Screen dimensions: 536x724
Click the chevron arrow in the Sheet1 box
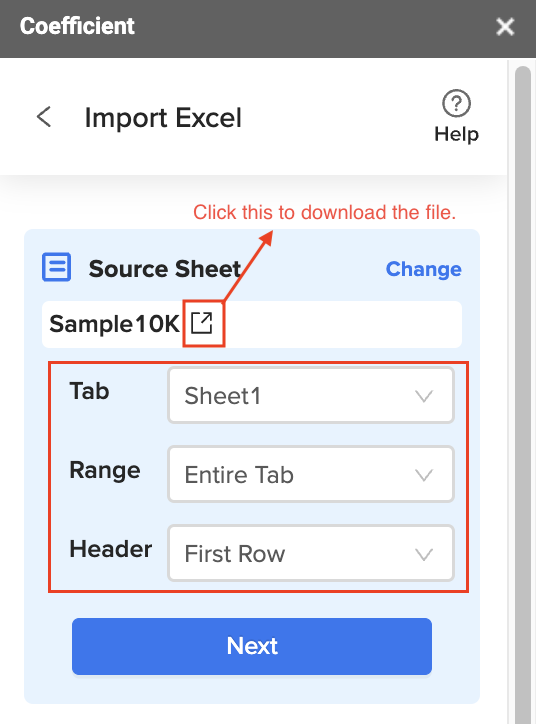pos(423,396)
